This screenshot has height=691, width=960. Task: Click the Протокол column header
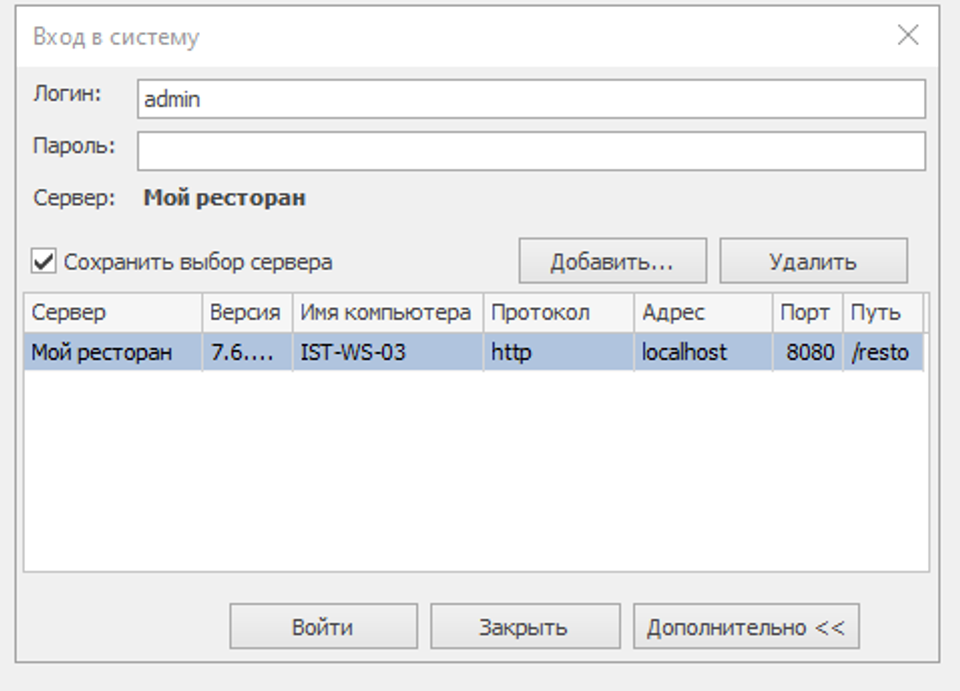557,312
